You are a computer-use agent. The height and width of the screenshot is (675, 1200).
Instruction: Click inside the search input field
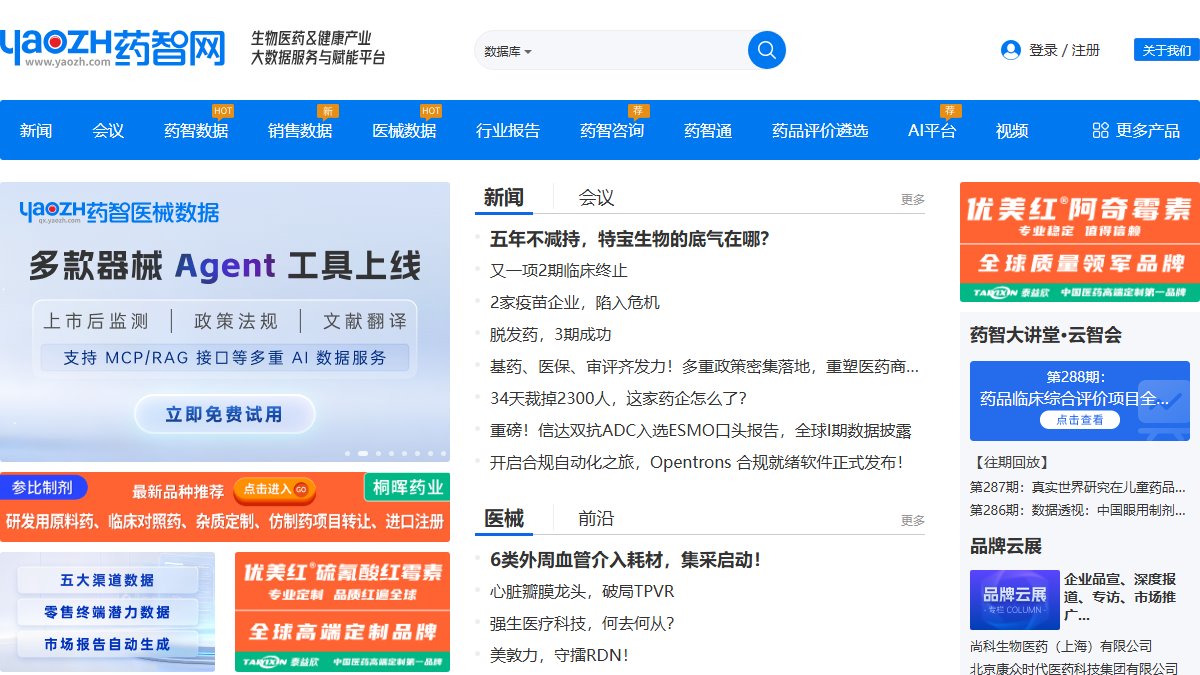point(640,50)
